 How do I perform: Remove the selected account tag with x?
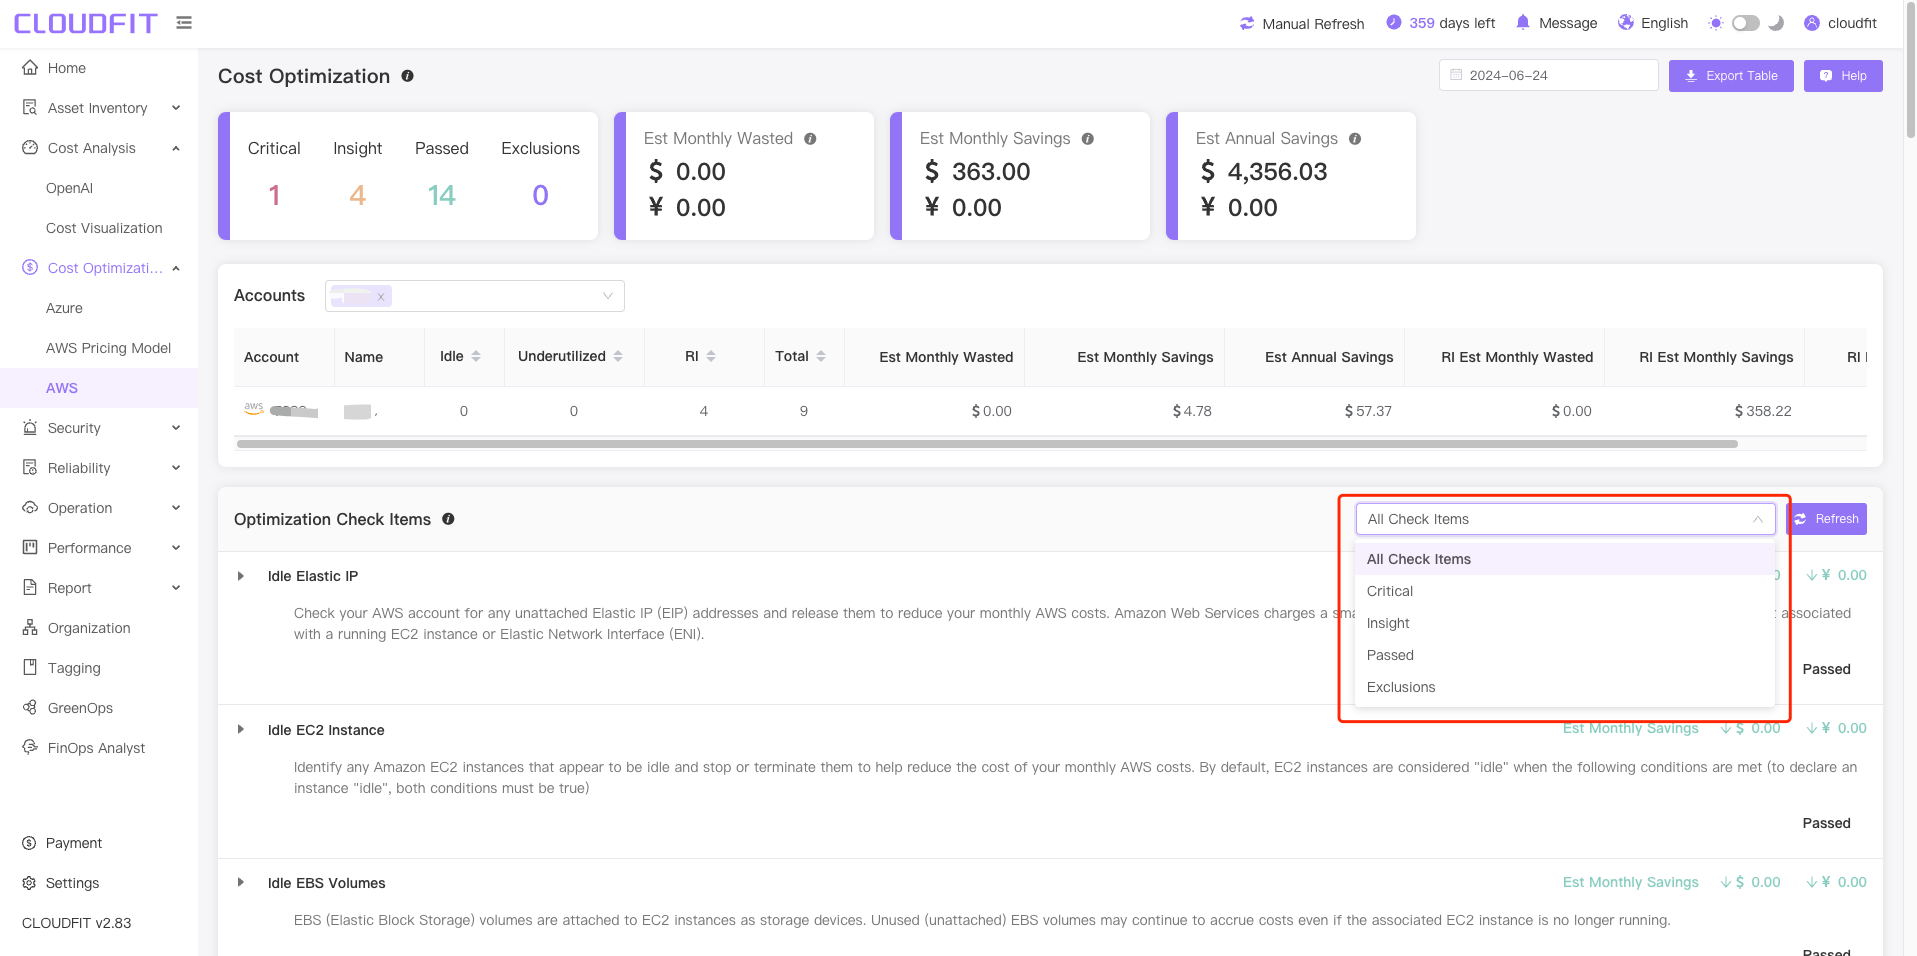coord(381,296)
